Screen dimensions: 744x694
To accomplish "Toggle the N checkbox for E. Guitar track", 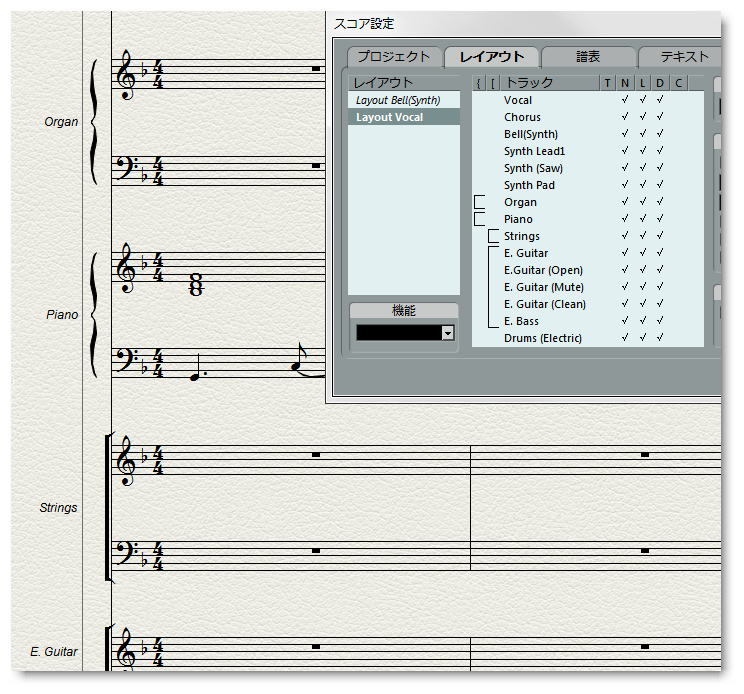I will point(625,253).
